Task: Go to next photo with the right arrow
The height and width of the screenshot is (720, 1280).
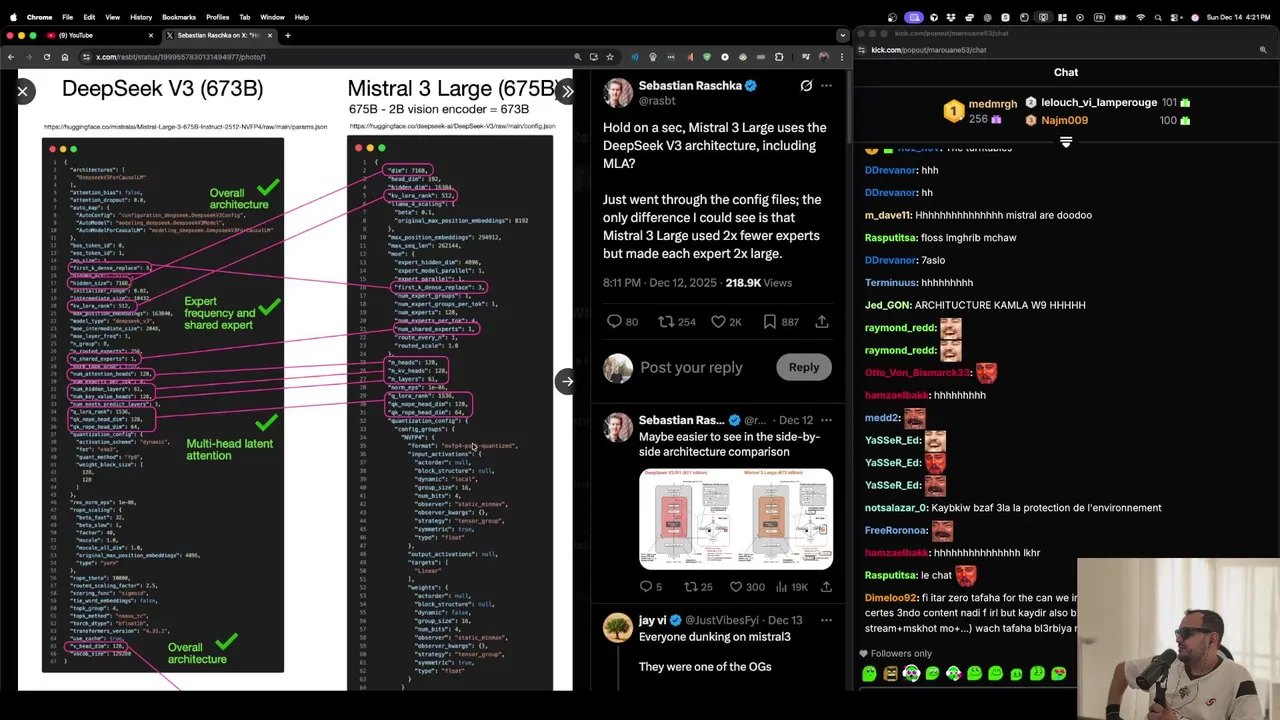Action: (567, 381)
